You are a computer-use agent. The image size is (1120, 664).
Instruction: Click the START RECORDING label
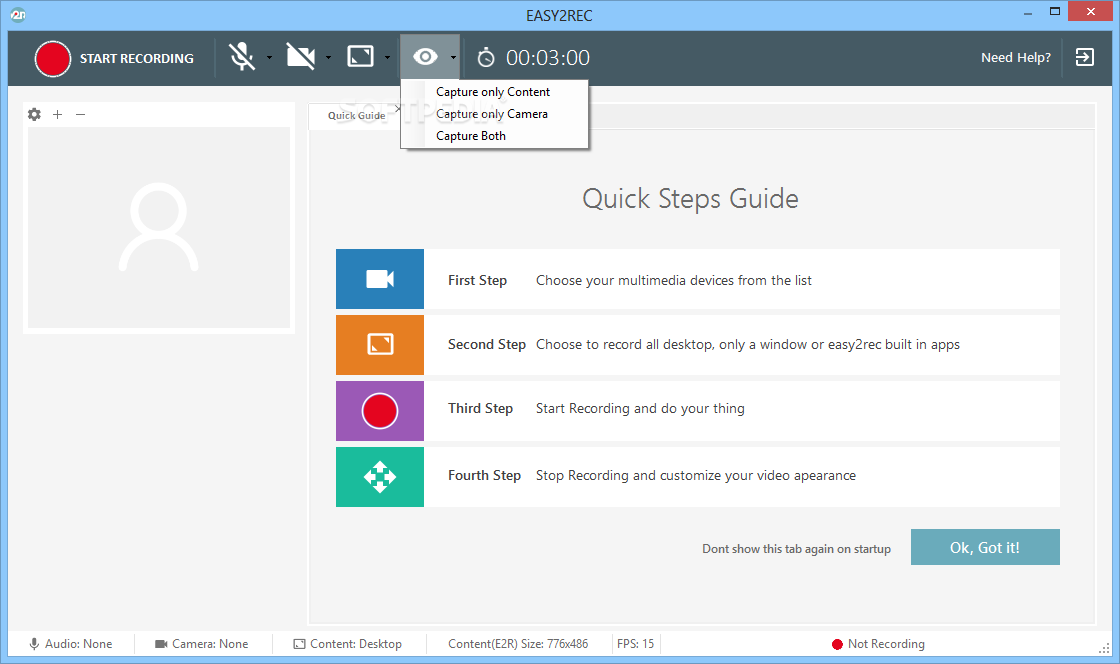tap(136, 59)
